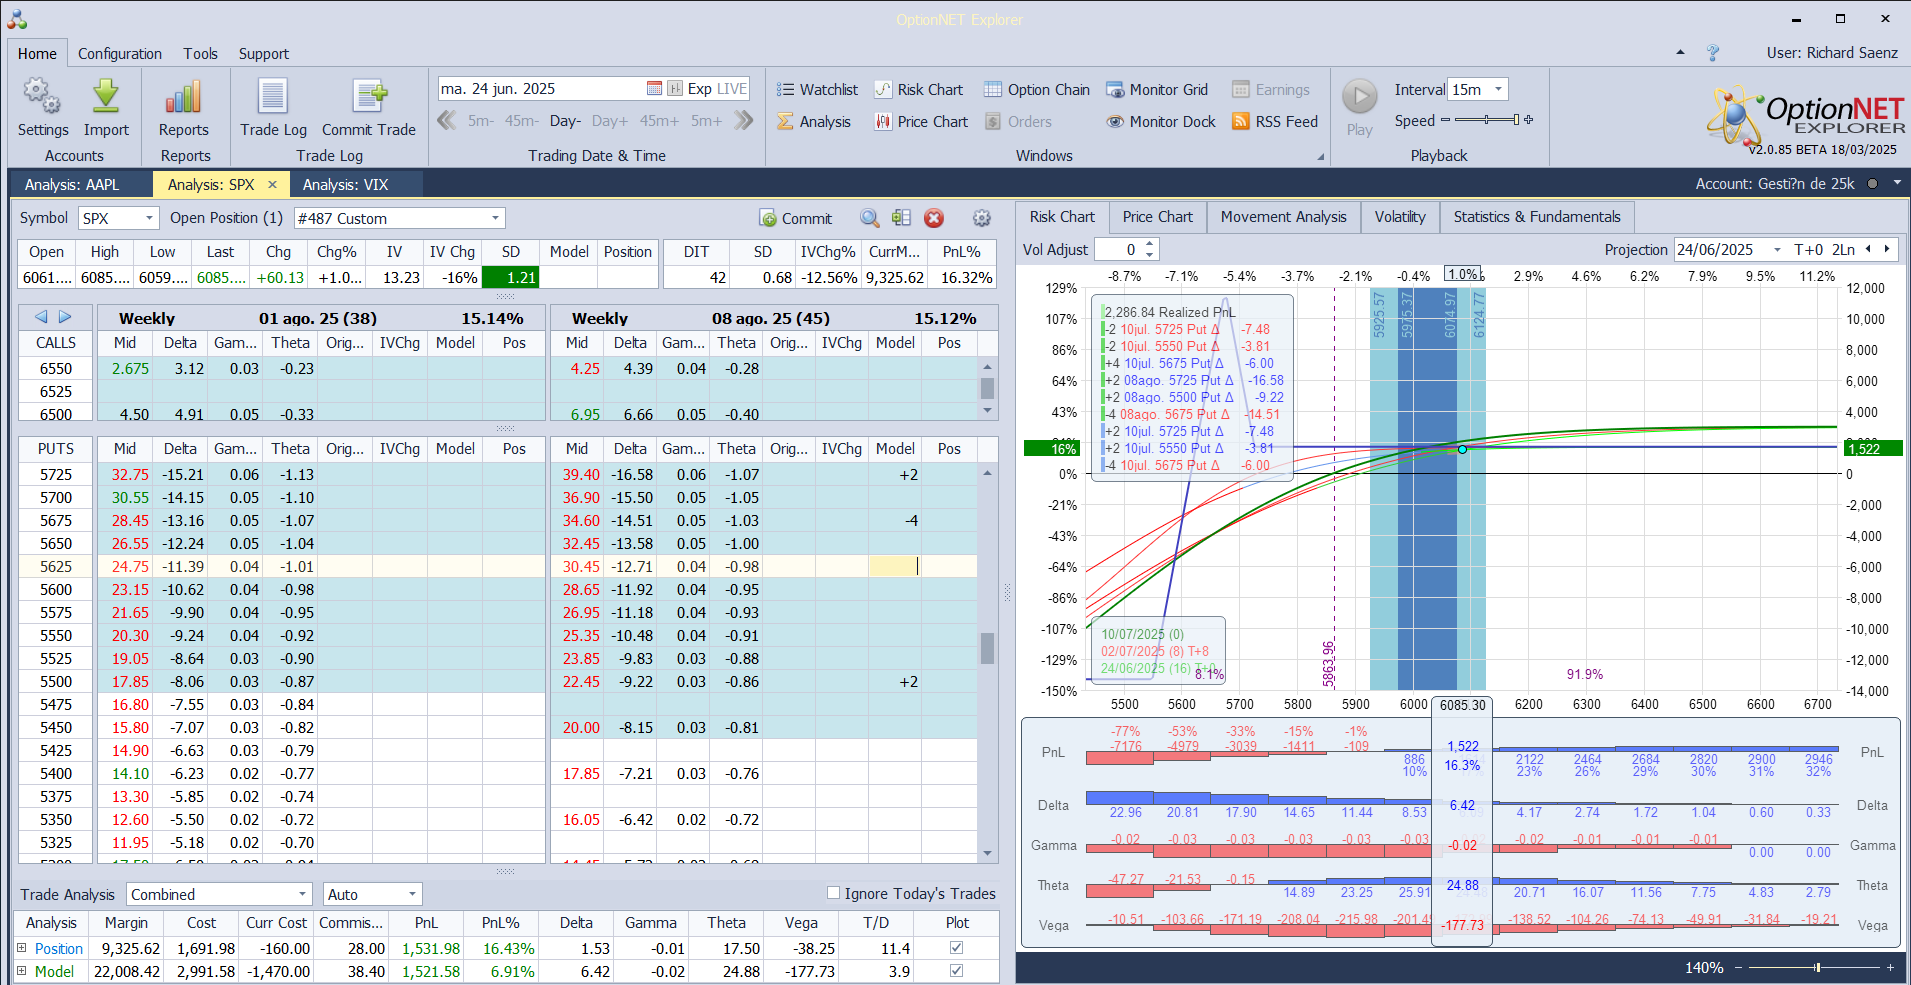
Task: Open the Trade Analysis Combined dropdown
Action: [302, 894]
